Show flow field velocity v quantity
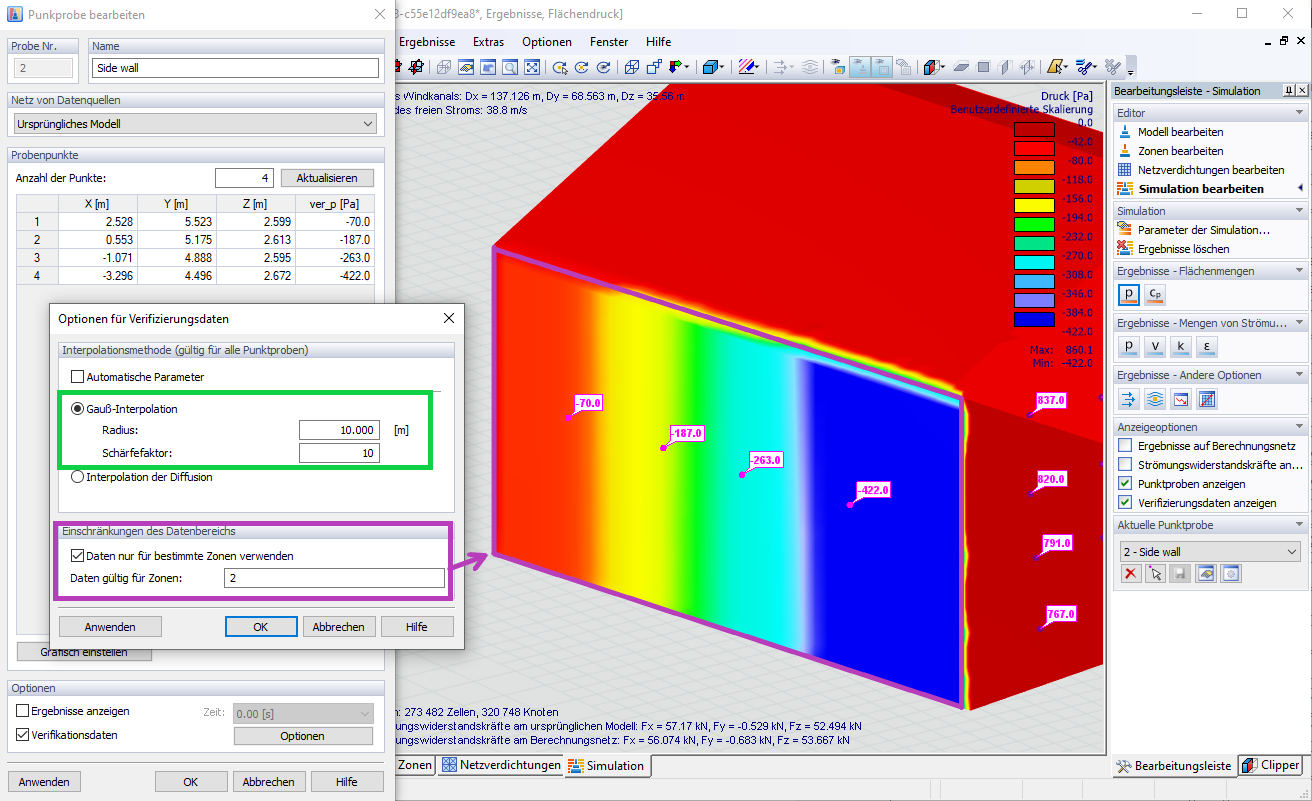The image size is (1312, 801). (x=1155, y=346)
